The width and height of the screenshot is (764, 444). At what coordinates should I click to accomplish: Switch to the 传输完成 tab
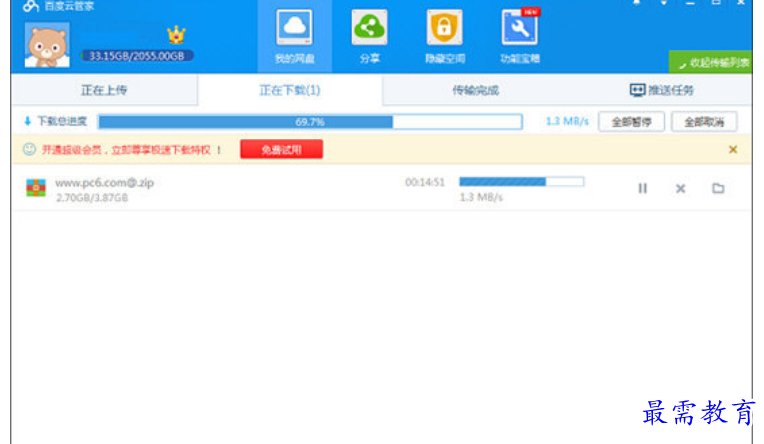476,90
